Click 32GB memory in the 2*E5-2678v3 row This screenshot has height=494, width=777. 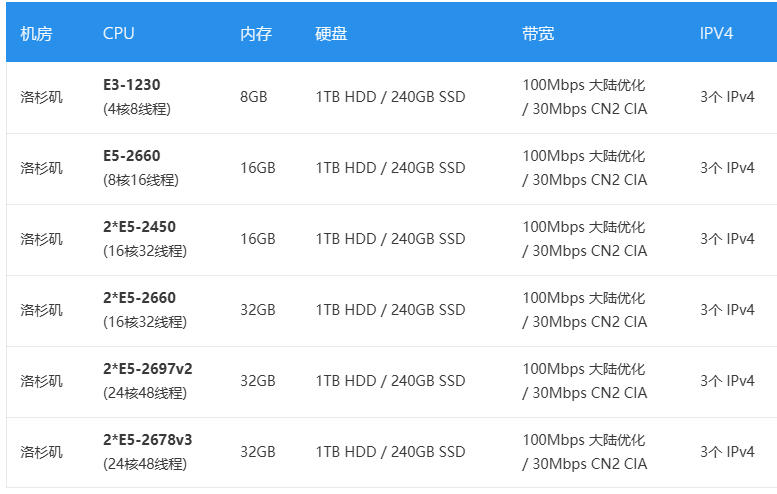pyautogui.click(x=258, y=451)
